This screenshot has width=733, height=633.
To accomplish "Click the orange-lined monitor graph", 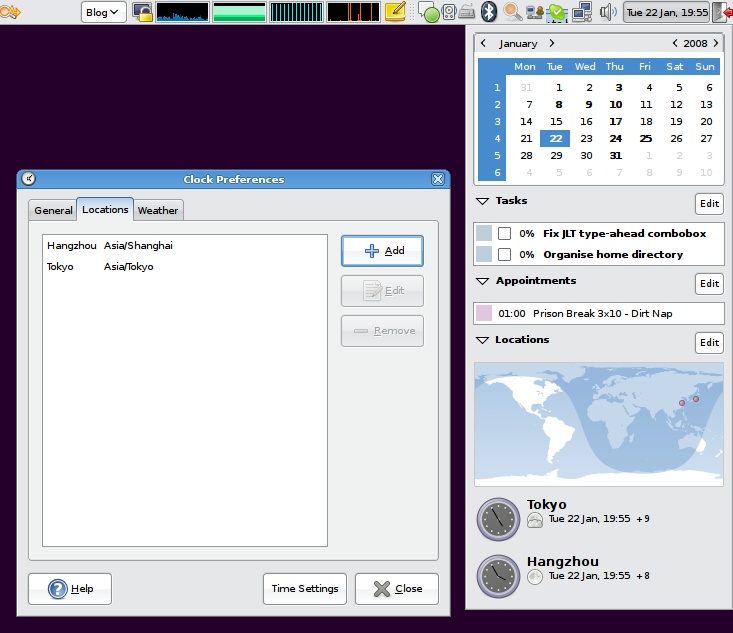I will pyautogui.click(x=353, y=12).
